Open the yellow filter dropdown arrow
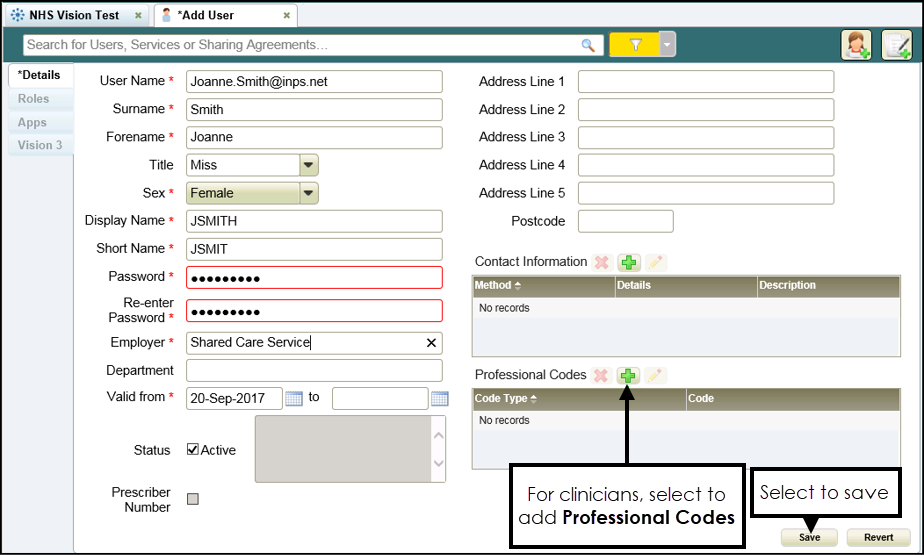 pos(667,45)
